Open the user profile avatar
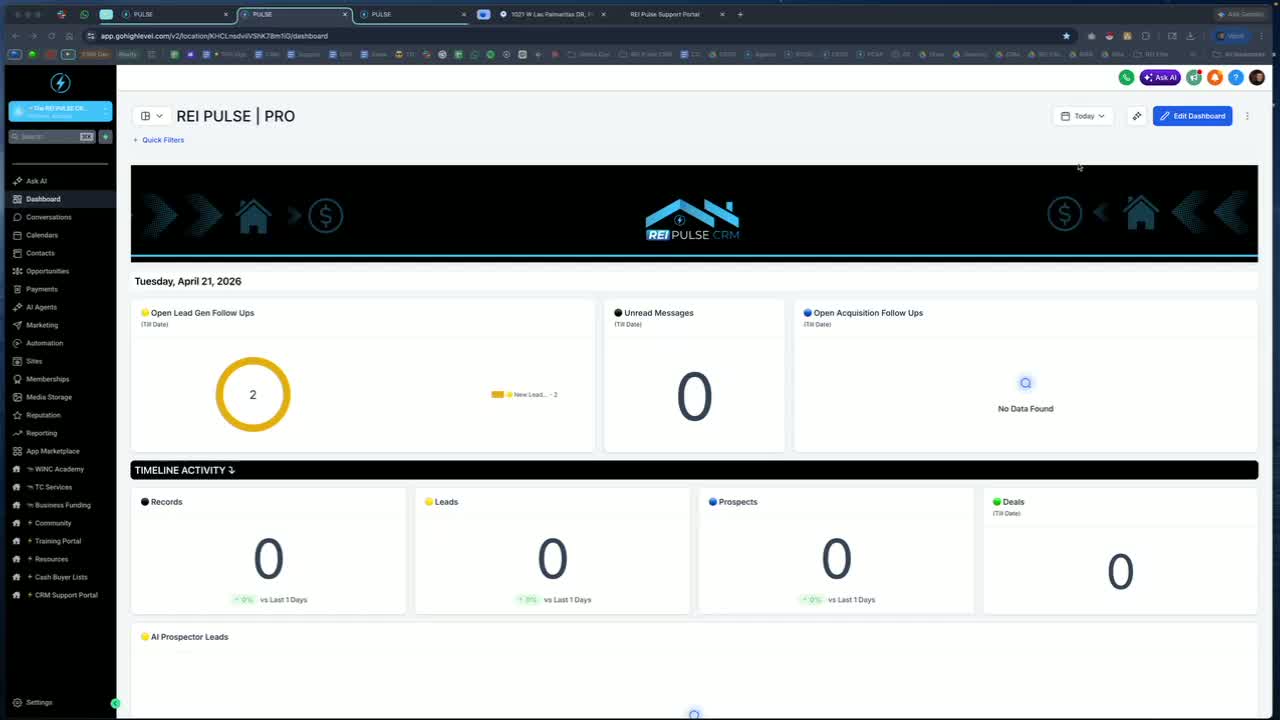This screenshot has width=1280, height=720. [x=1257, y=77]
